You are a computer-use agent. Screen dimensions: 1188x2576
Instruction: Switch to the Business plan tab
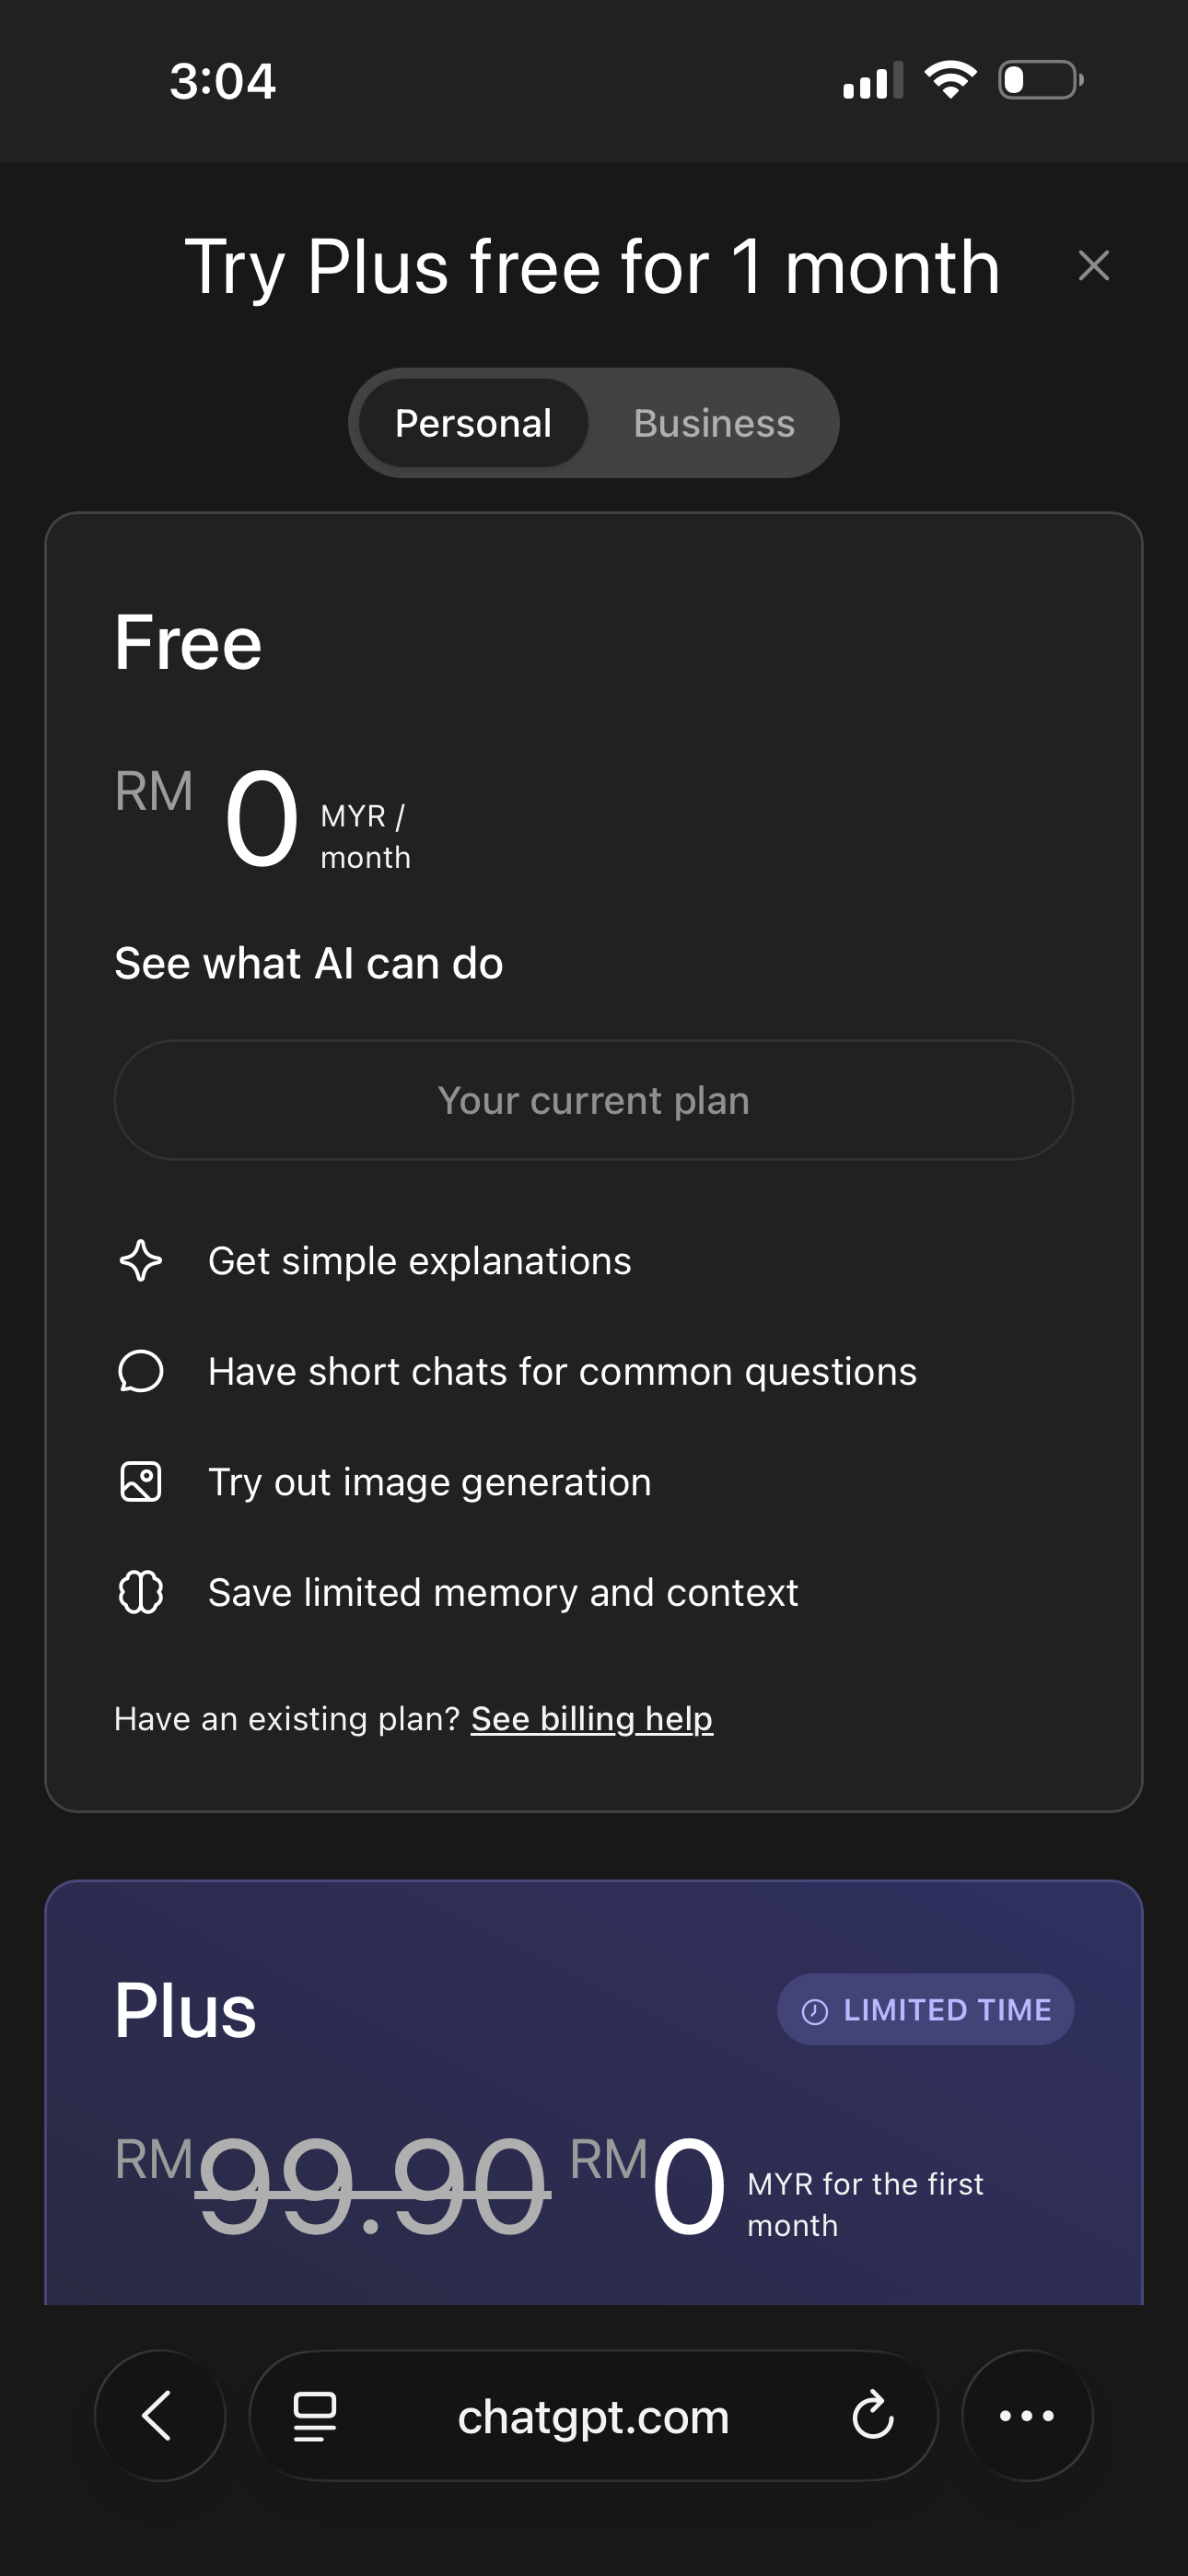point(714,423)
